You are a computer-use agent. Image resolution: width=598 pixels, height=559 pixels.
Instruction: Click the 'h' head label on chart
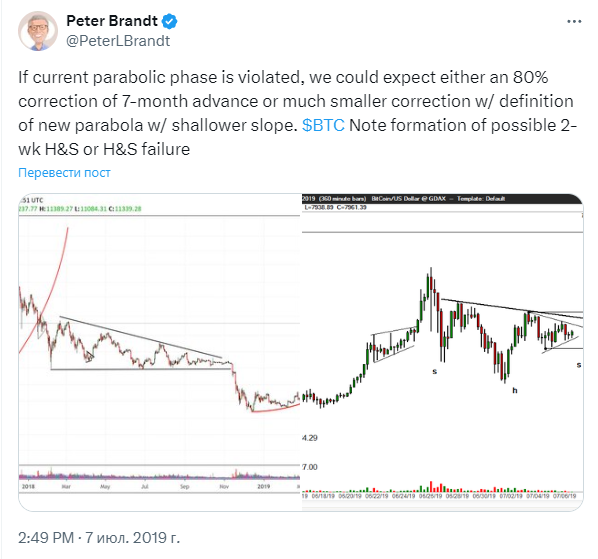[x=514, y=390]
